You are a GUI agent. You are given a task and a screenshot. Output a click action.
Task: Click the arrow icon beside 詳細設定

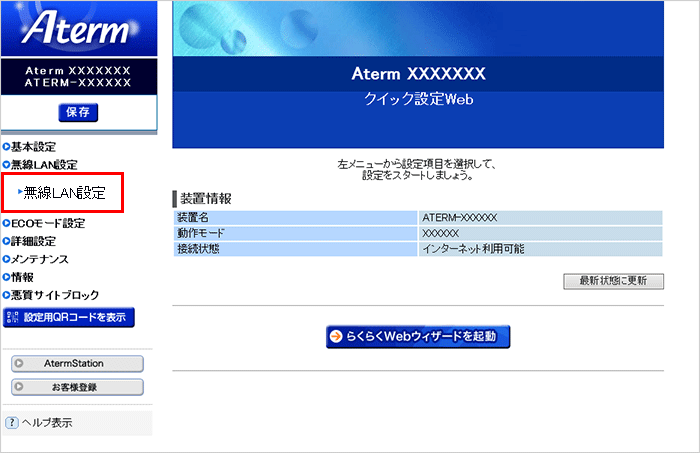pyautogui.click(x=6, y=241)
